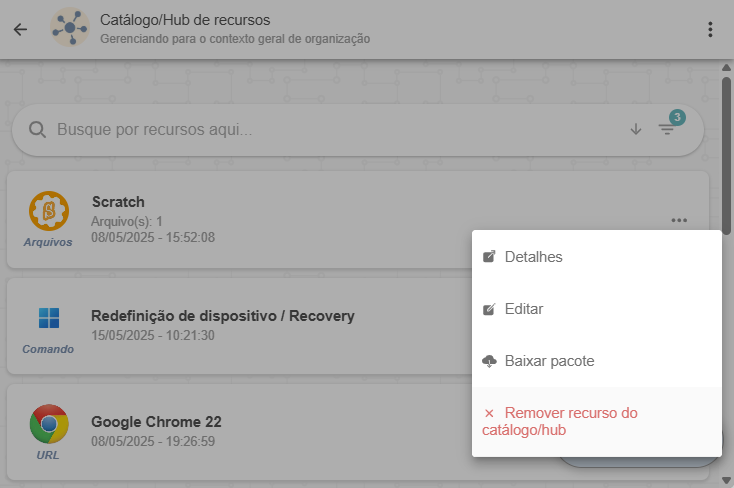Image resolution: width=734 pixels, height=488 pixels.
Task: Toggle sort direction with down arrow
Action: point(636,130)
